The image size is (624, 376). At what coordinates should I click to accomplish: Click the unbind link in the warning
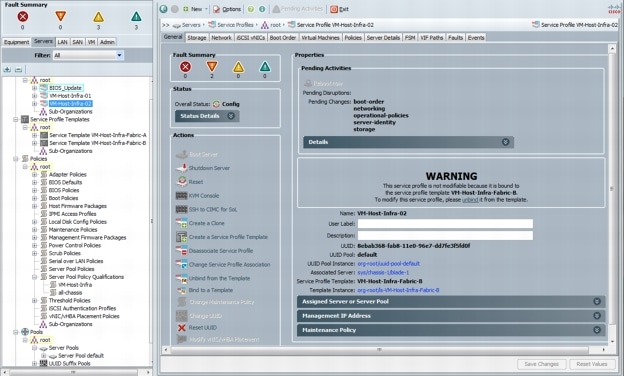[x=470, y=200]
